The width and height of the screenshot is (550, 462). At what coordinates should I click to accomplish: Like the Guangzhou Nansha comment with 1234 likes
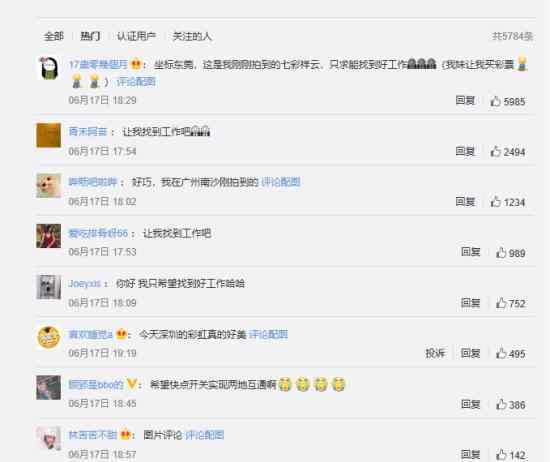pyautogui.click(x=508, y=202)
